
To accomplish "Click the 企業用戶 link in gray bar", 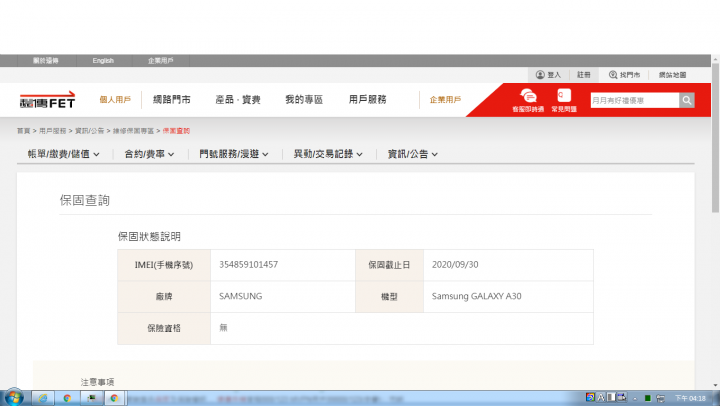I will pos(161,61).
